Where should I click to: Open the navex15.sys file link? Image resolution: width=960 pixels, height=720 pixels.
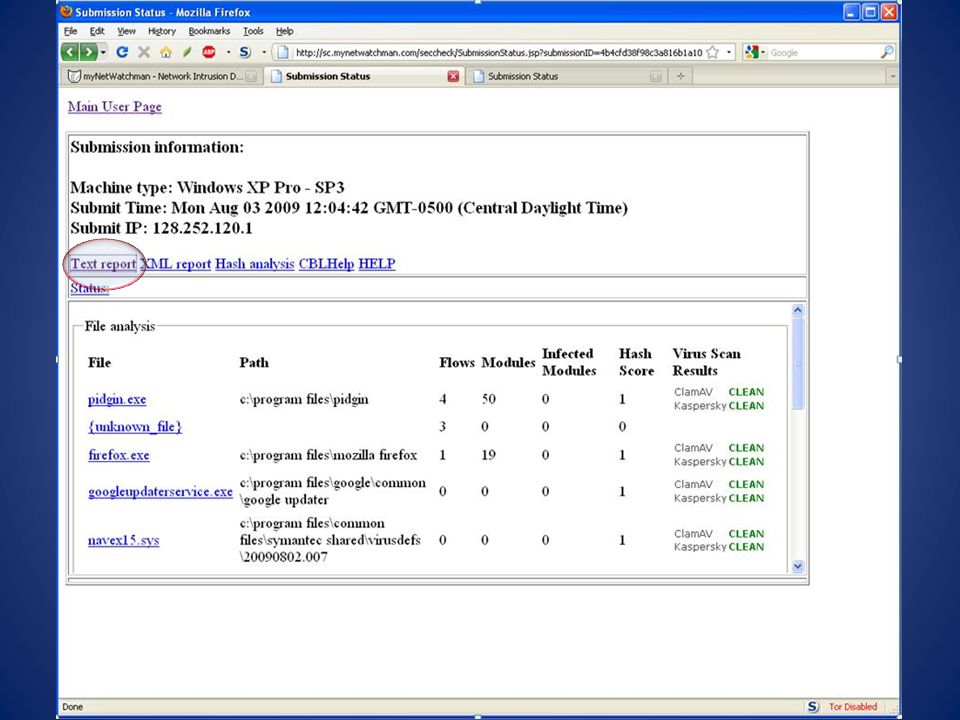click(x=124, y=540)
